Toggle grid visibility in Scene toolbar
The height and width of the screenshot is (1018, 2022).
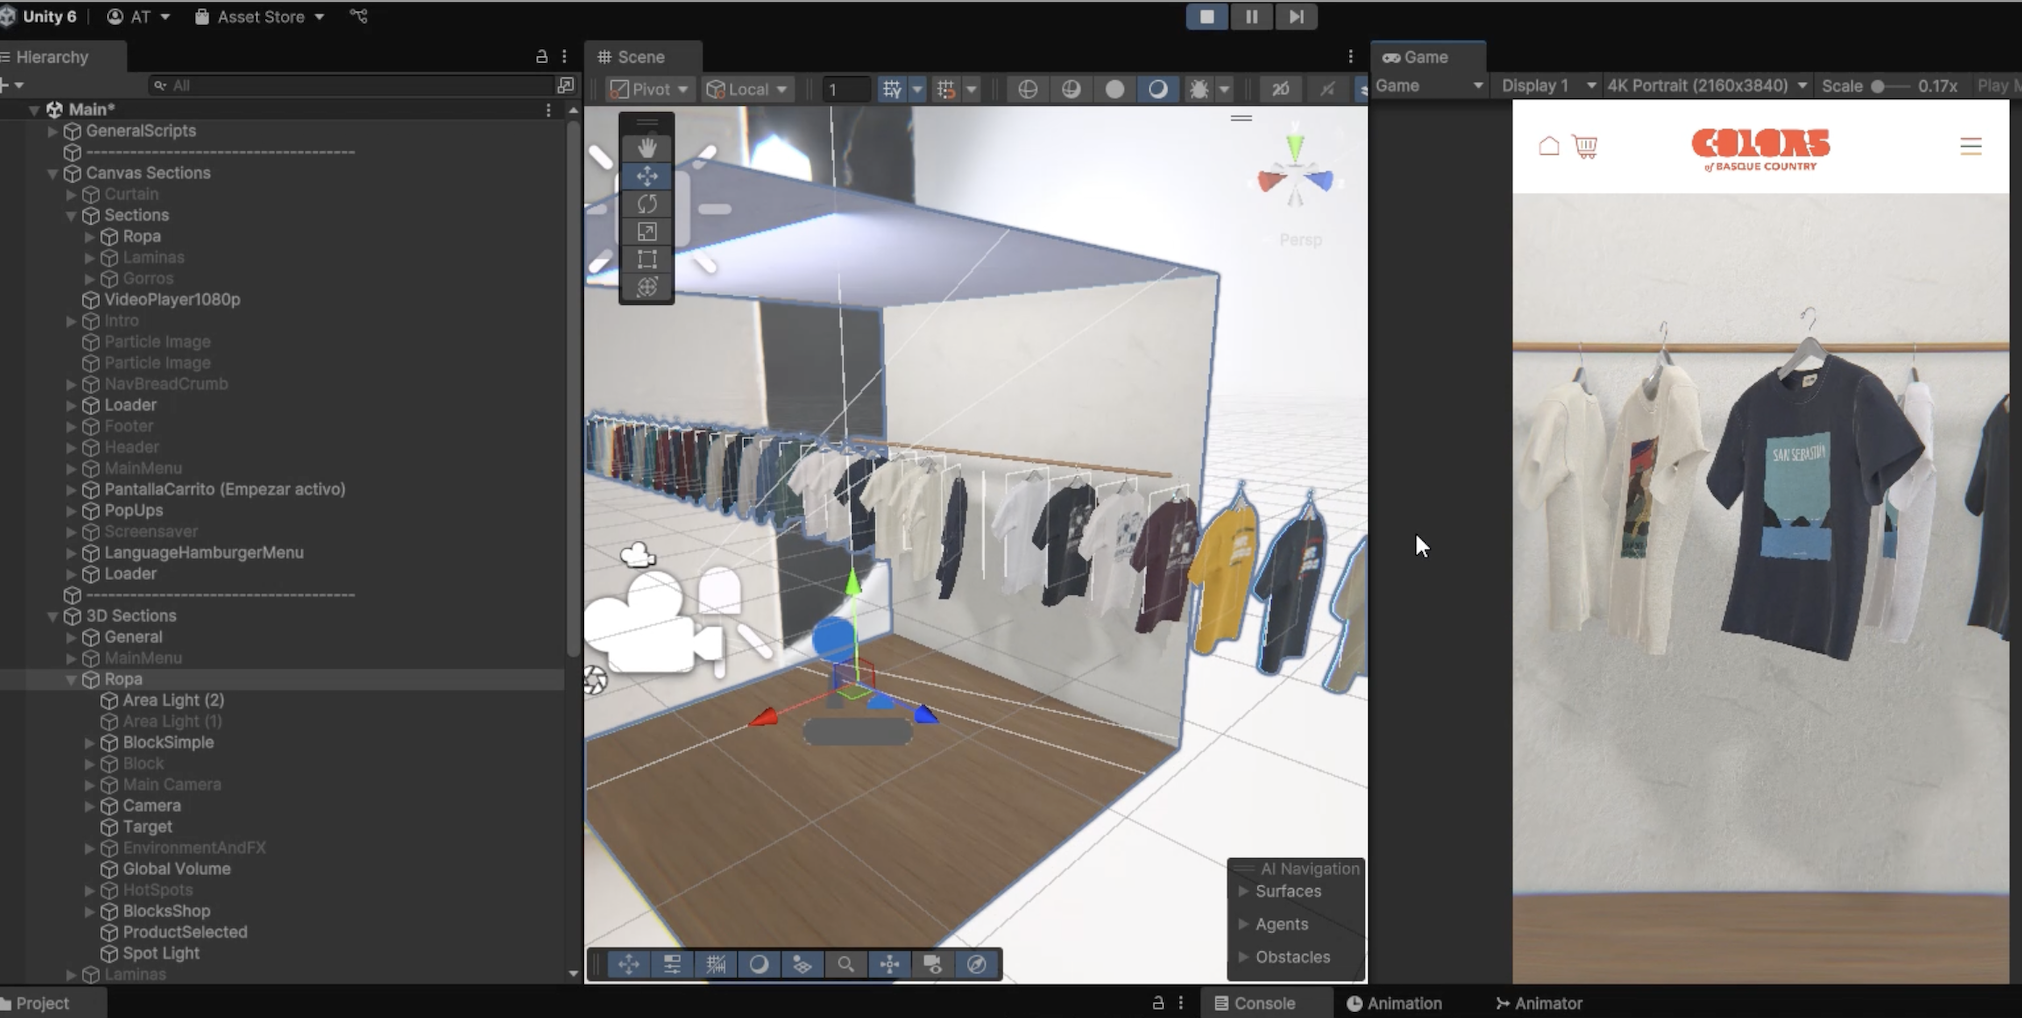coord(891,89)
